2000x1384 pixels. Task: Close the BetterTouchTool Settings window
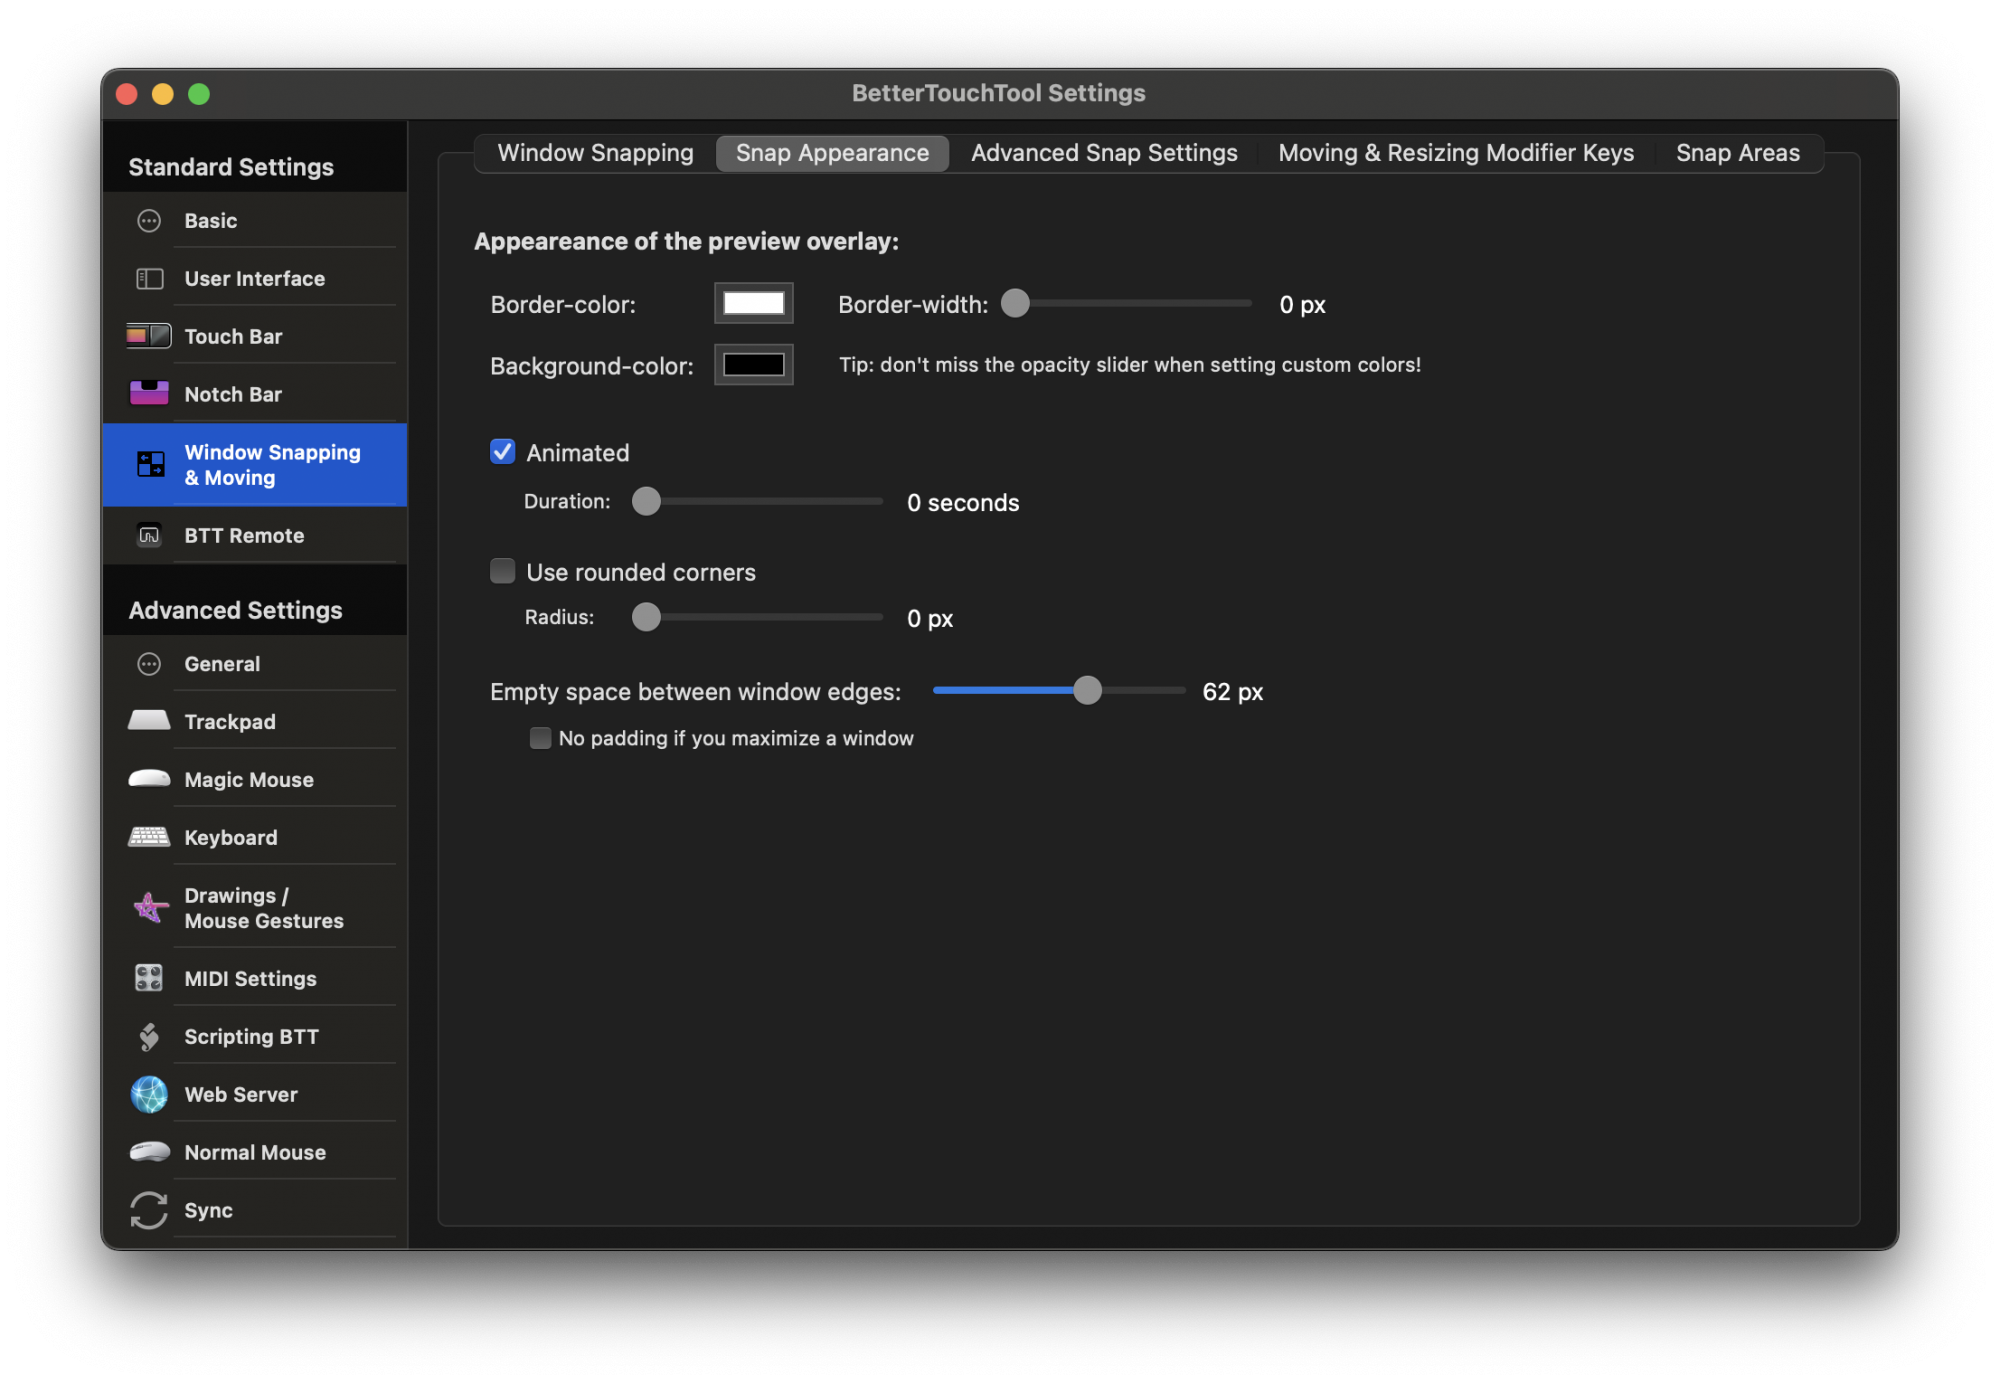pyautogui.click(x=127, y=94)
